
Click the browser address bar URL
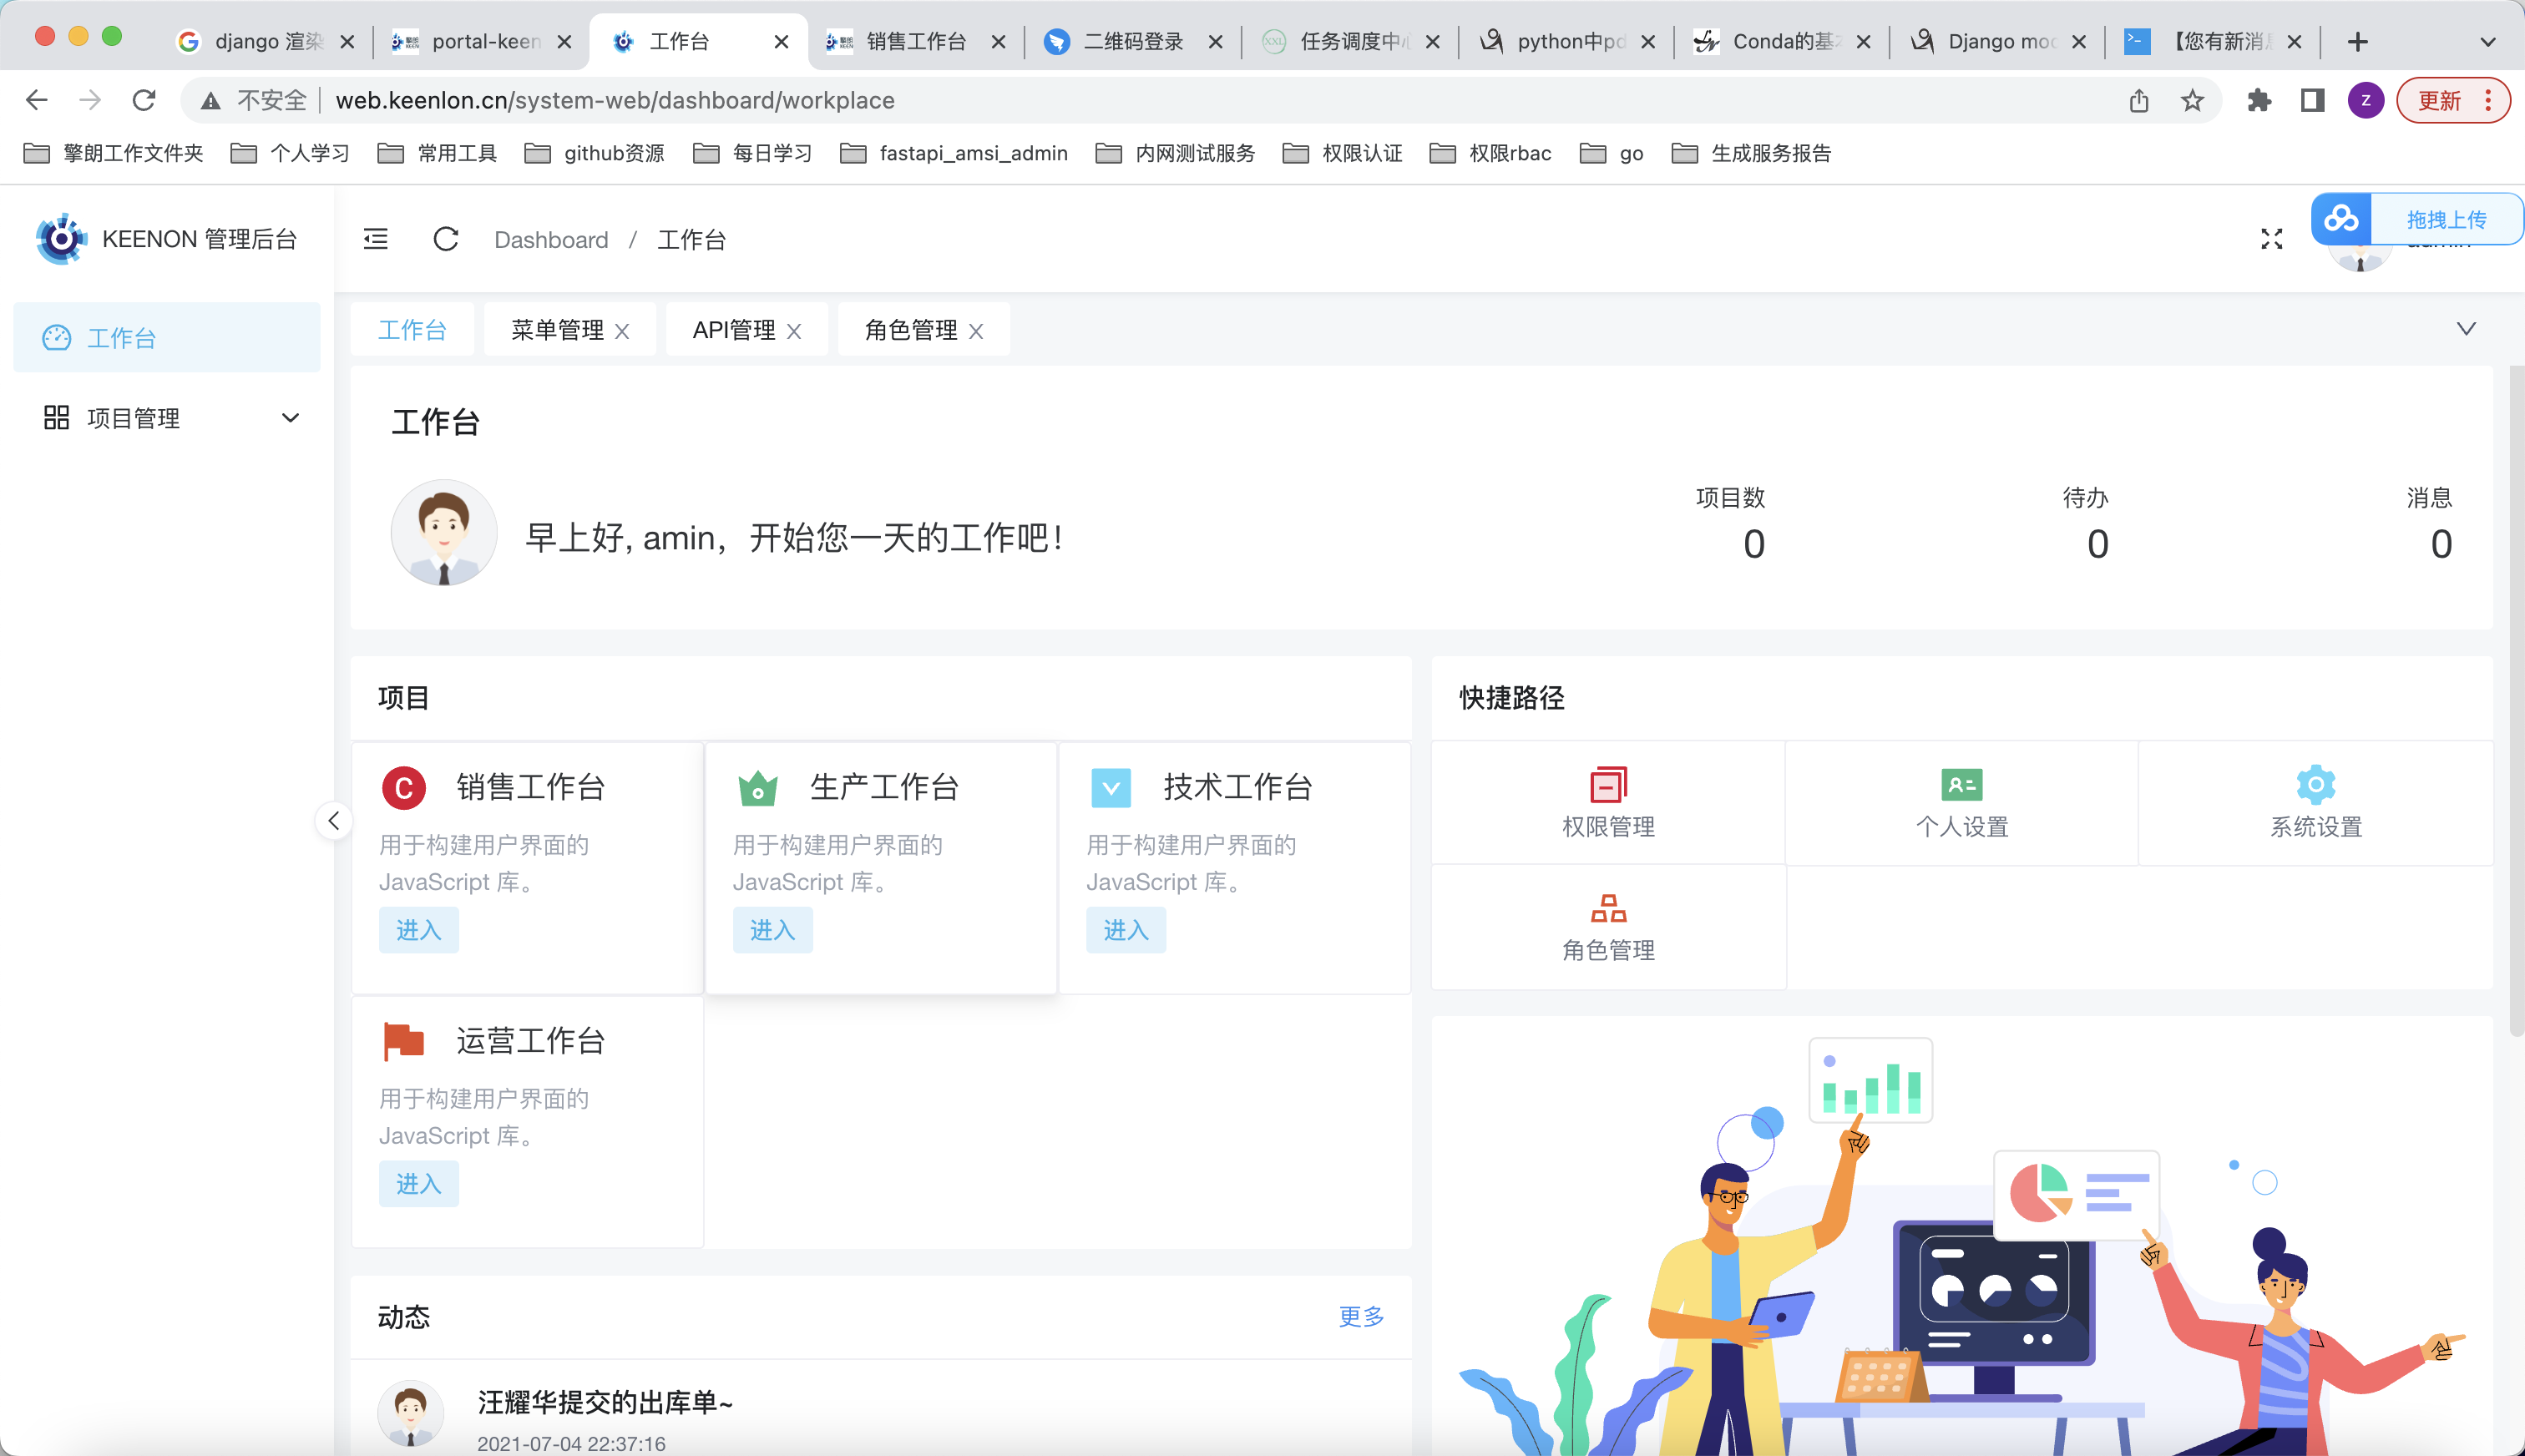click(615, 100)
